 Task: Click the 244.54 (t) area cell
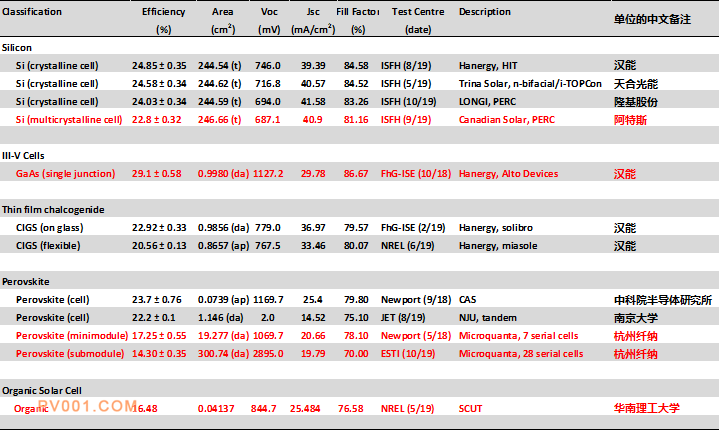click(x=219, y=66)
